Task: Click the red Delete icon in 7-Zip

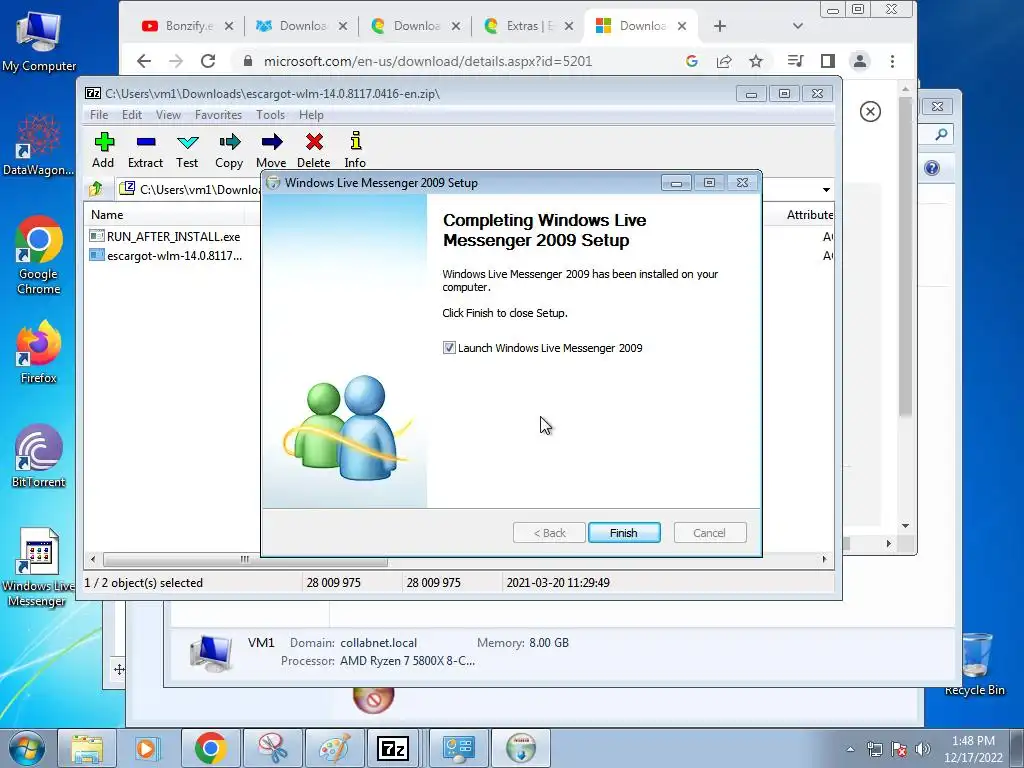Action: pyautogui.click(x=313, y=150)
